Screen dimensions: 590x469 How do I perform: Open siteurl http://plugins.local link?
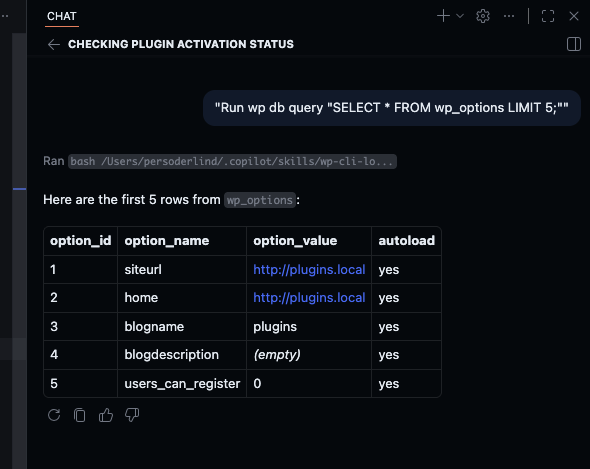(x=309, y=270)
